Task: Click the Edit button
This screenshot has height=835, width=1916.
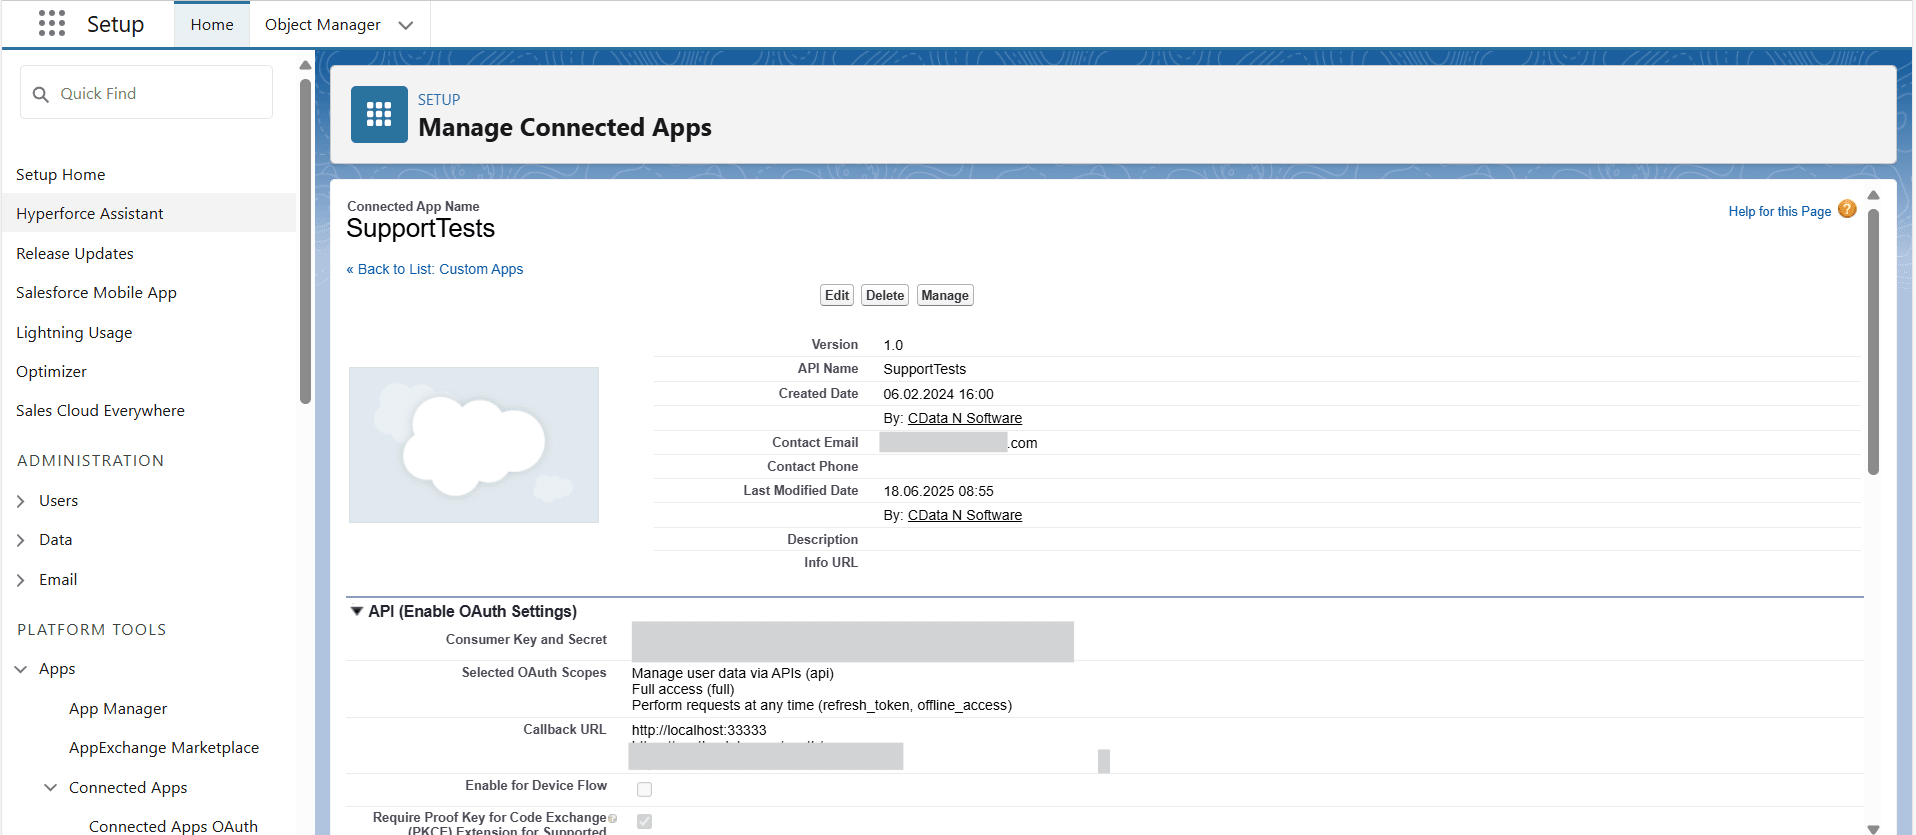Action: [x=837, y=295]
